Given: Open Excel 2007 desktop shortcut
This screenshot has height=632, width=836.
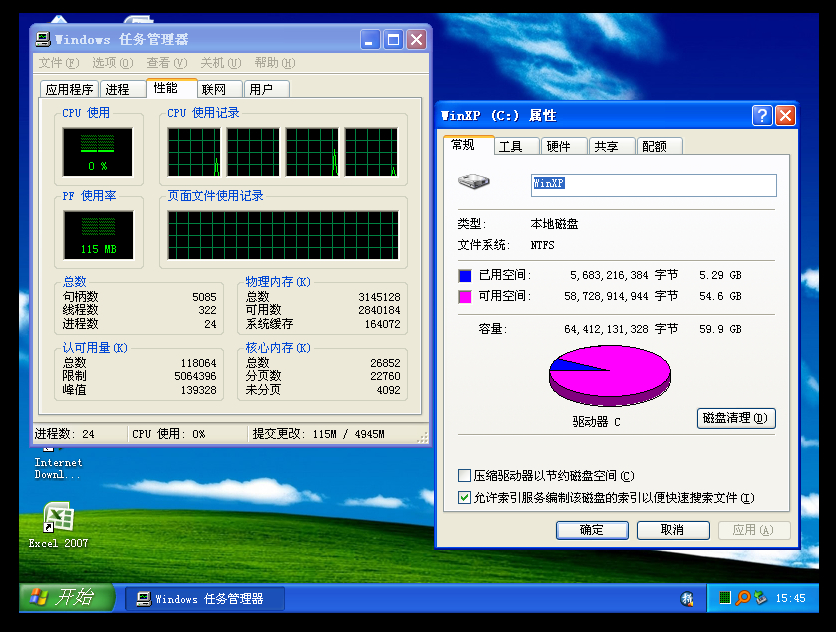Looking at the screenshot, I should [x=58, y=518].
